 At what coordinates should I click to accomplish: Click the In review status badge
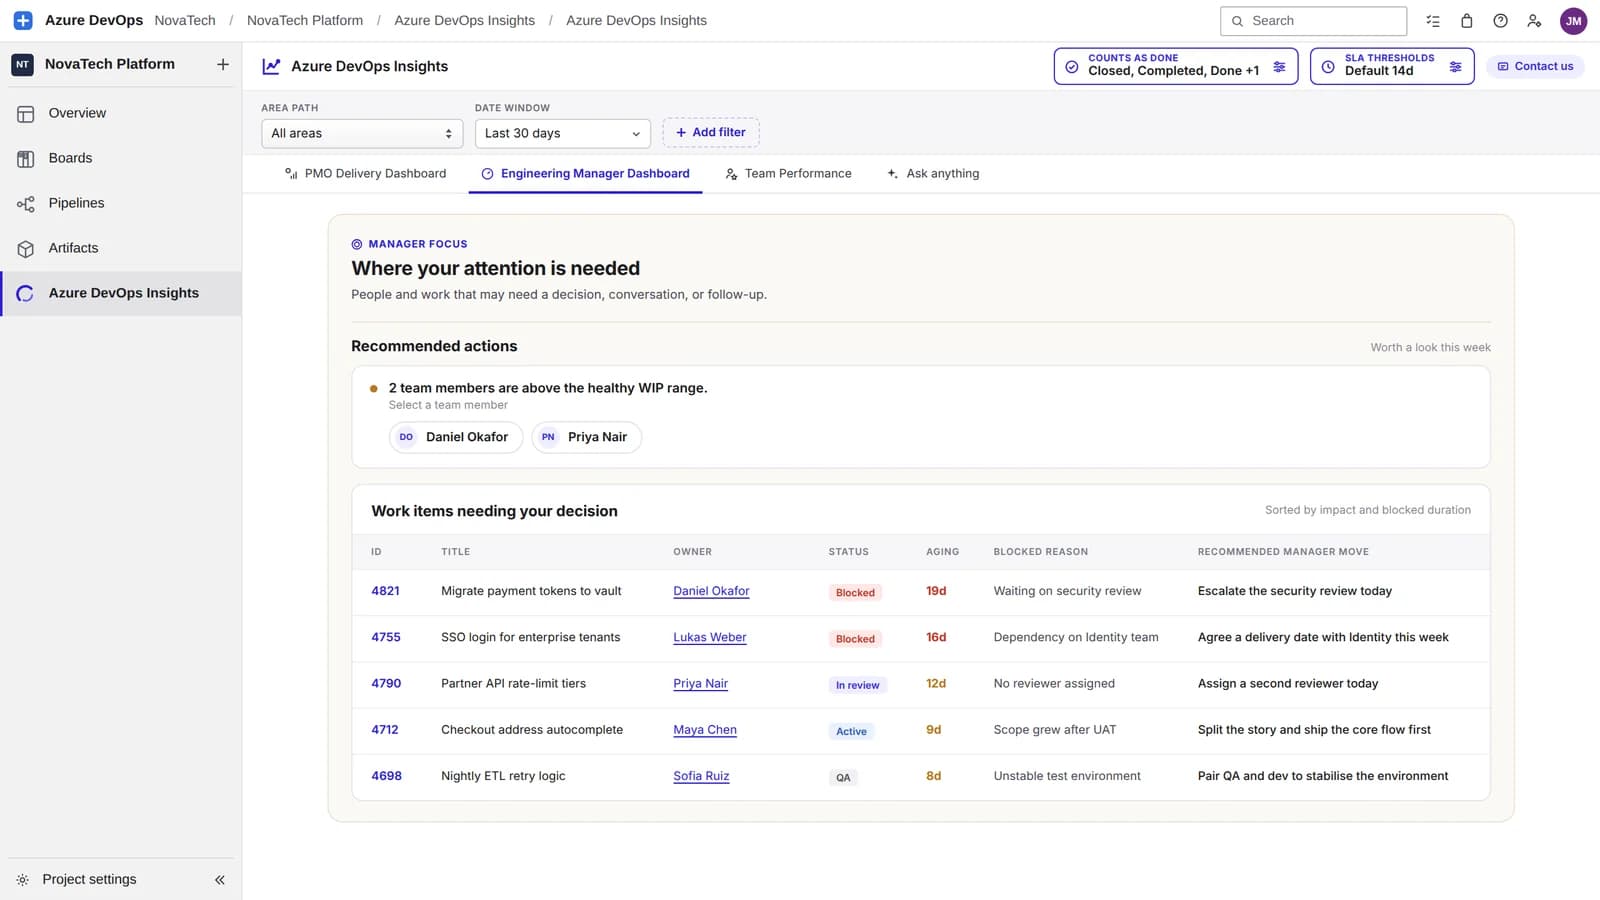(857, 685)
